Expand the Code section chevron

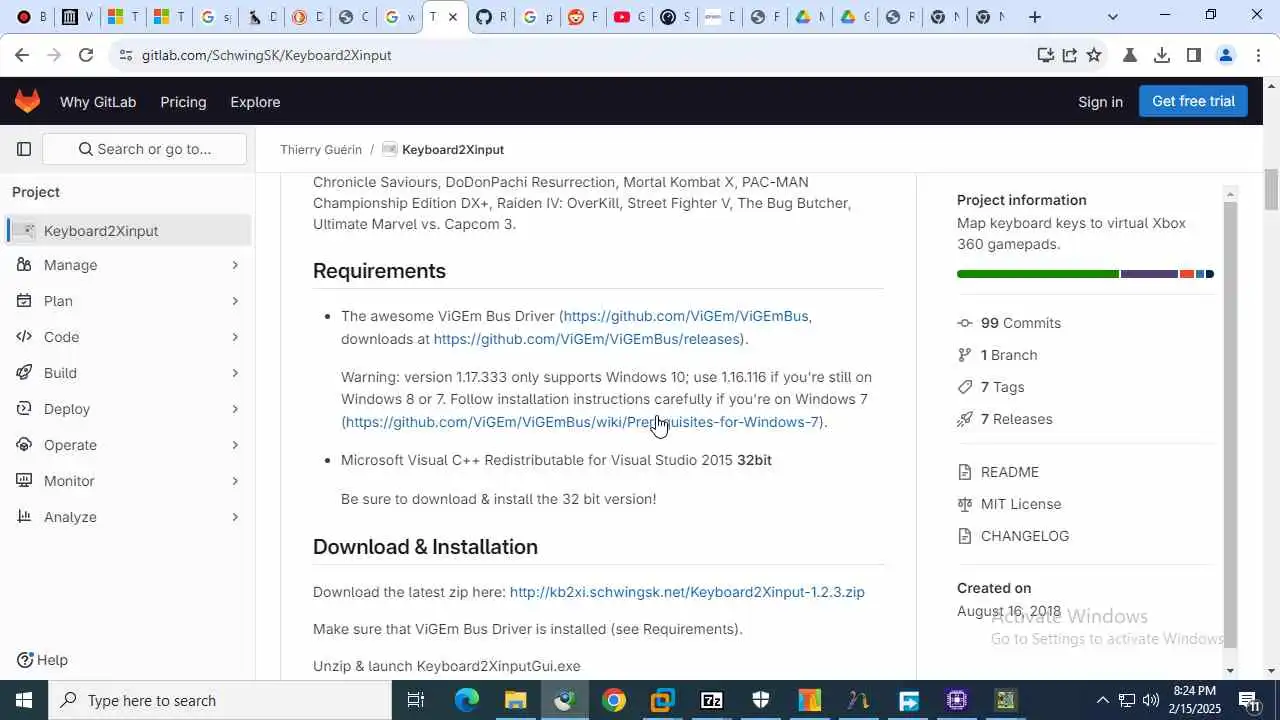click(235, 337)
